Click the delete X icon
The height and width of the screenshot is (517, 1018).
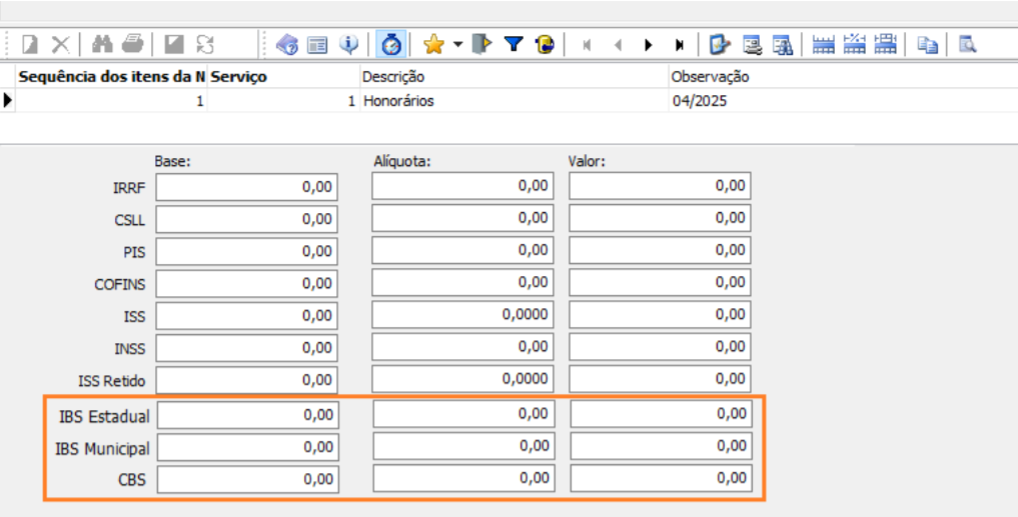pyautogui.click(x=61, y=44)
